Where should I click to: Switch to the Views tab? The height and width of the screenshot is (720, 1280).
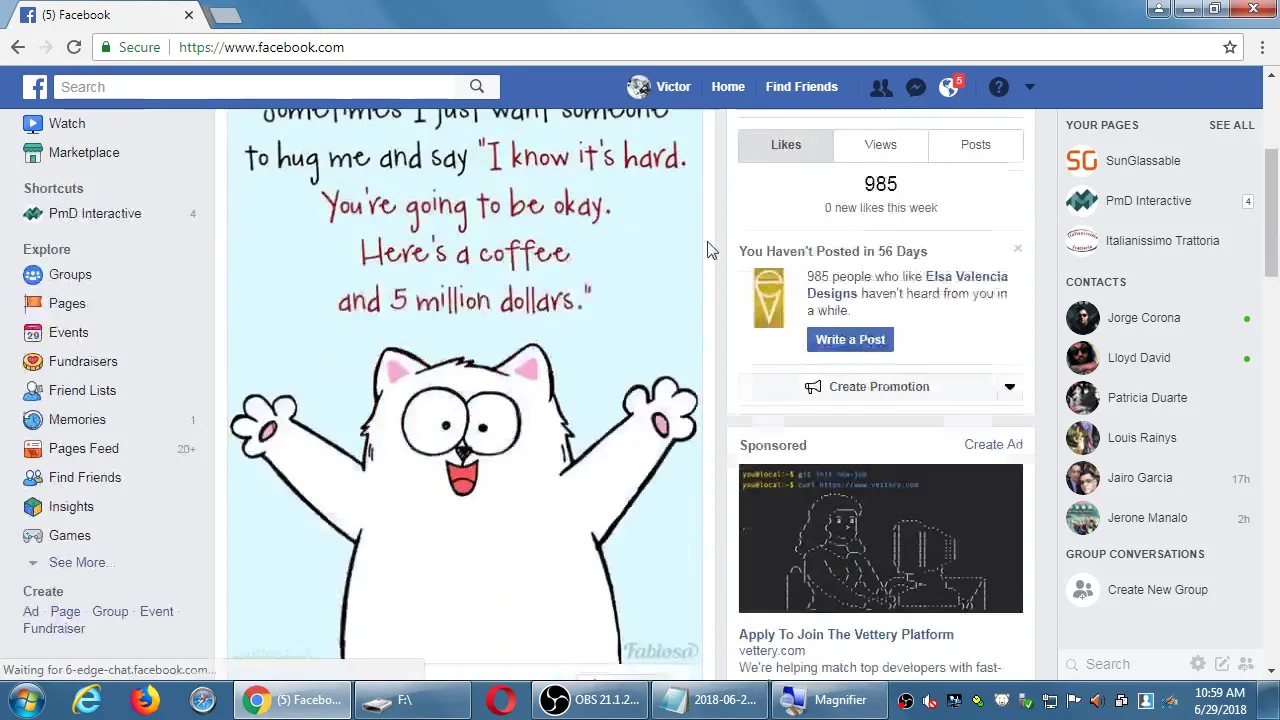click(880, 145)
